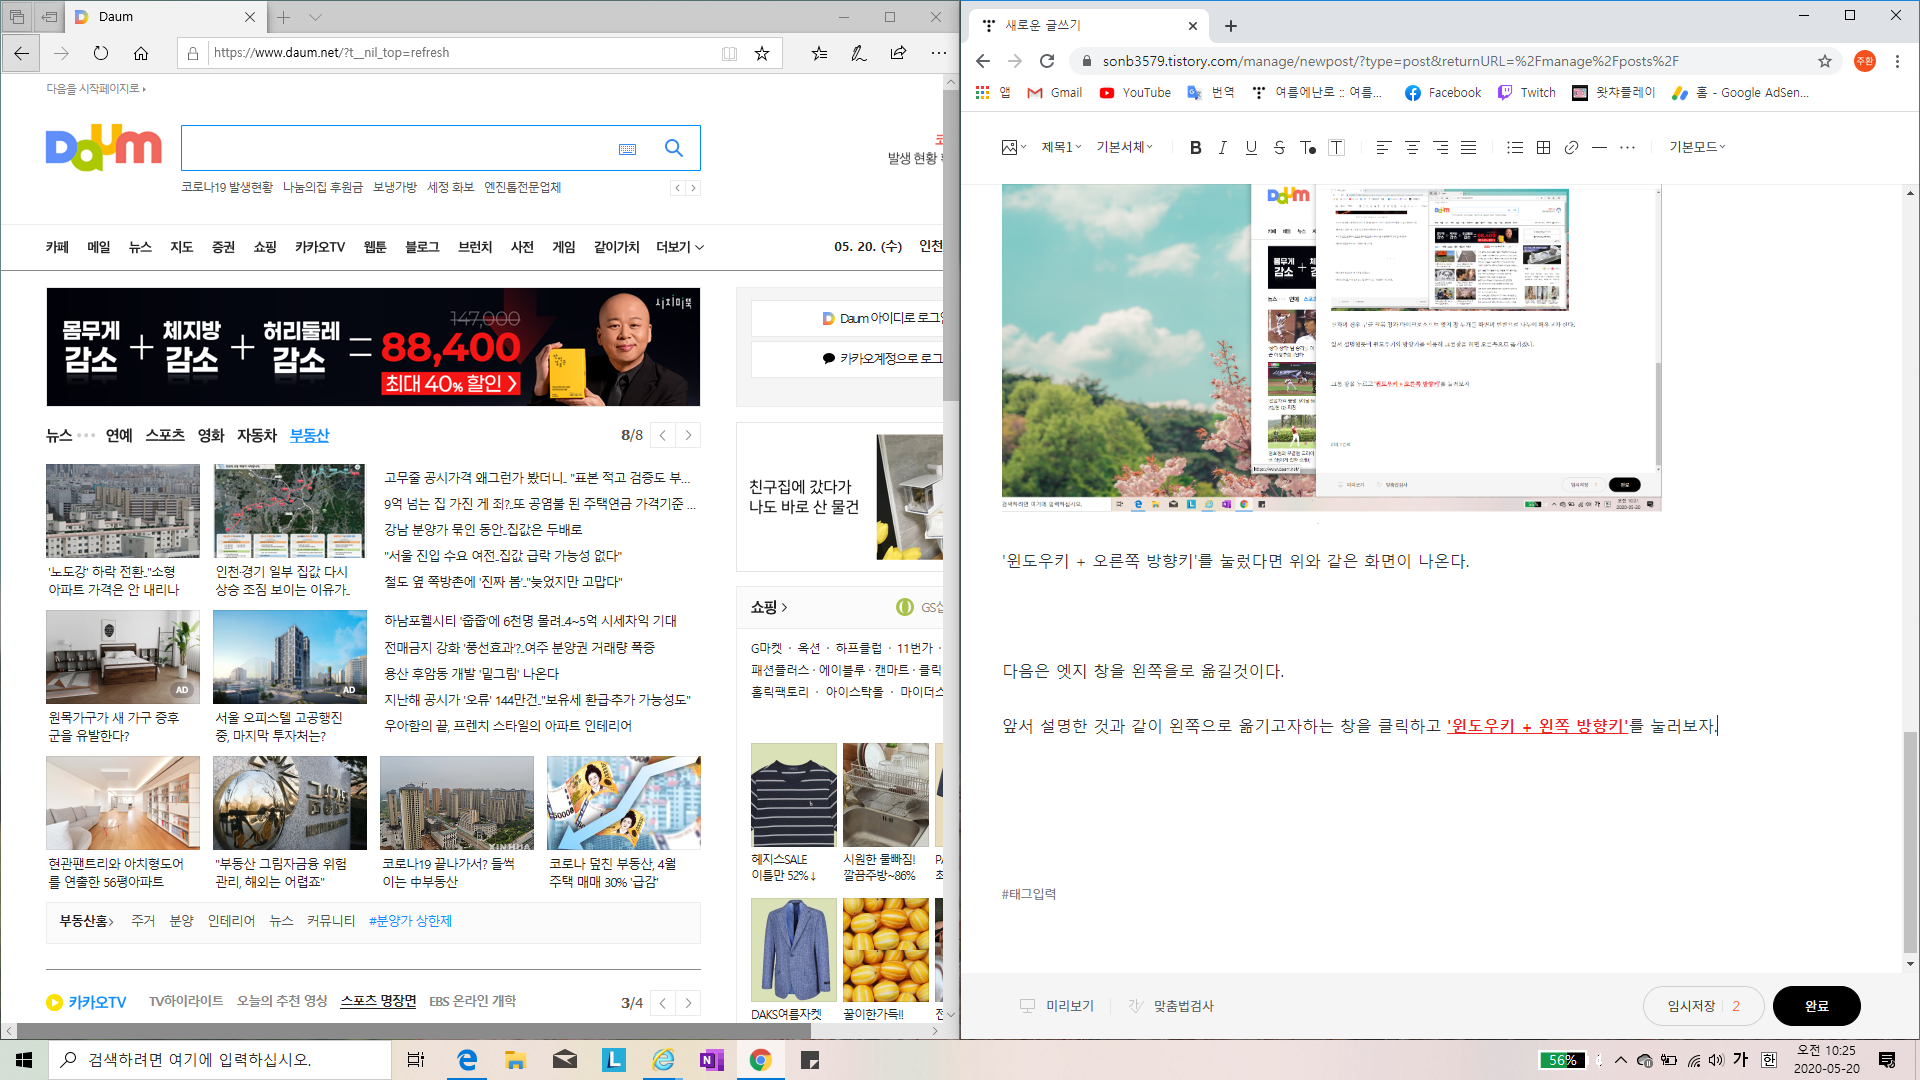The image size is (1920, 1080).
Task: Toggle bold formatting in editor toolbar
Action: pyautogui.click(x=1195, y=148)
